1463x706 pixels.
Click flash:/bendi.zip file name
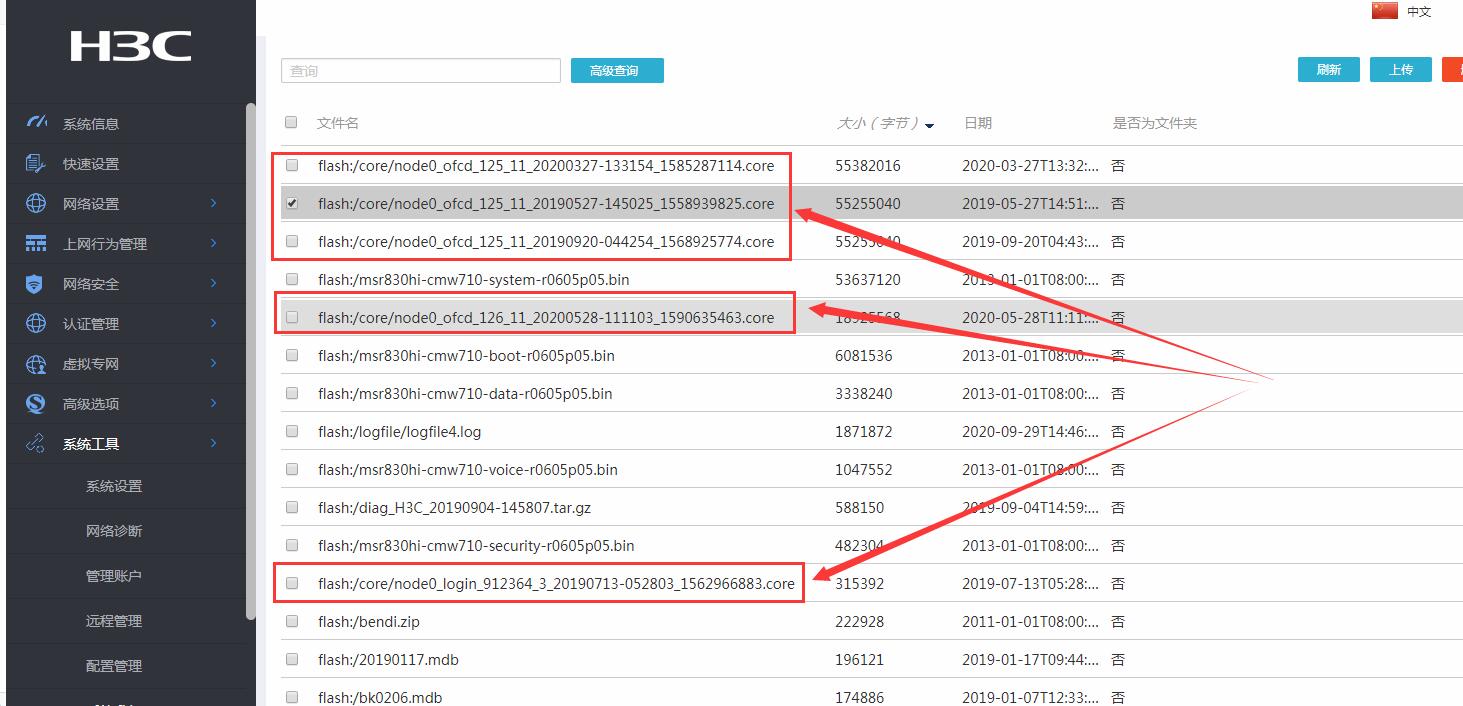coord(369,621)
